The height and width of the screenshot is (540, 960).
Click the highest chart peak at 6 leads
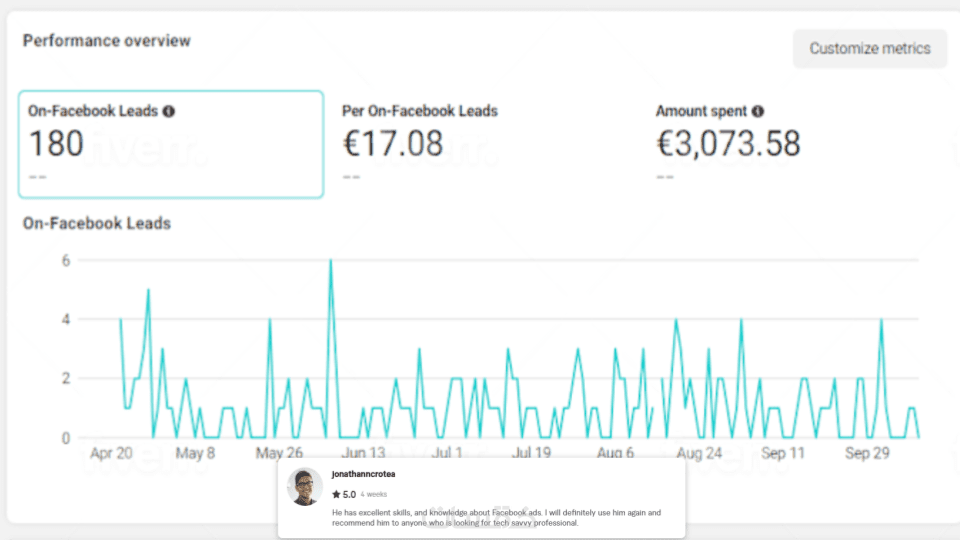pos(330,261)
